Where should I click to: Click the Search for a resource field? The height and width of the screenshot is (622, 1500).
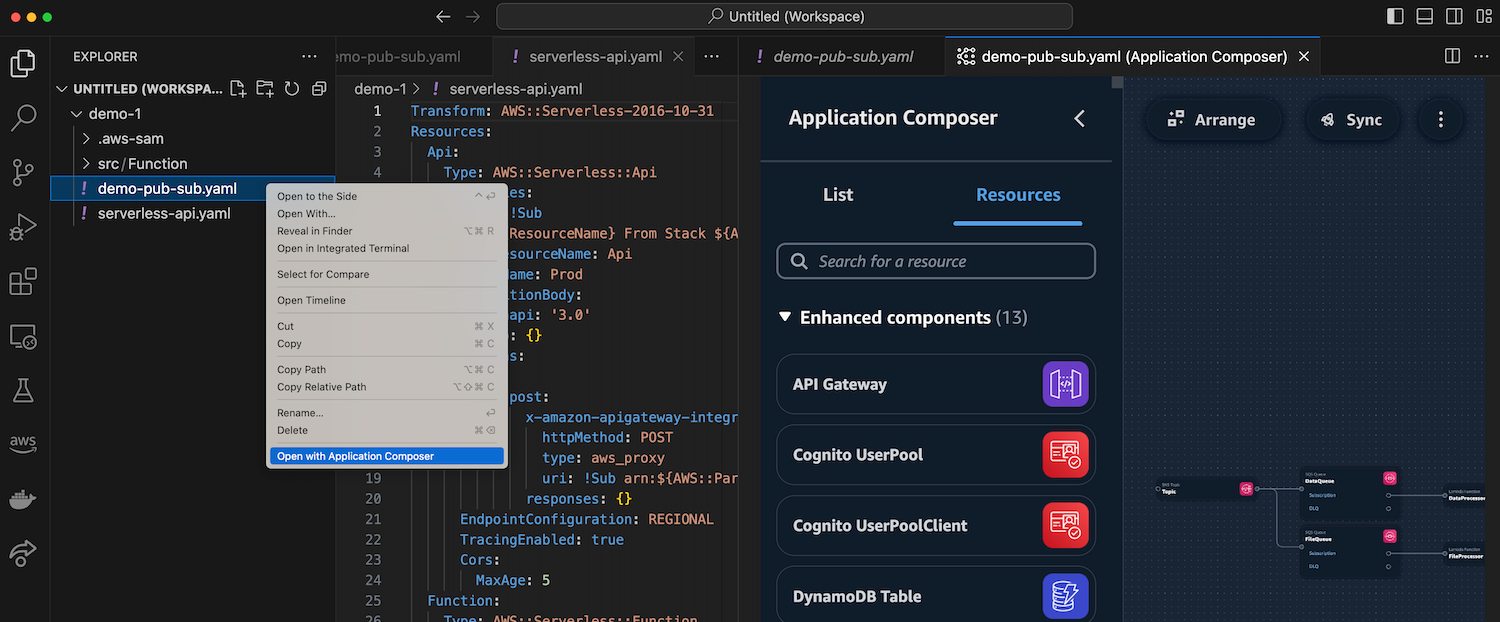click(x=936, y=261)
